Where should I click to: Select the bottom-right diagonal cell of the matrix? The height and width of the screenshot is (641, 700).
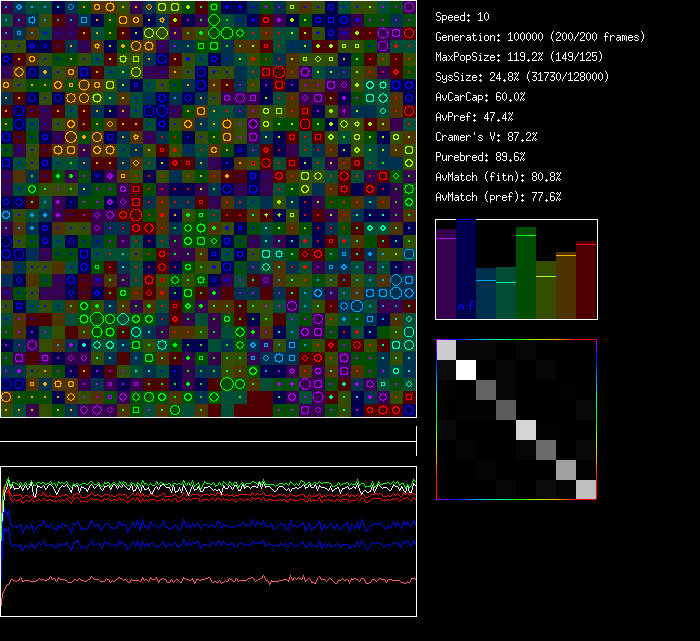[x=586, y=489]
